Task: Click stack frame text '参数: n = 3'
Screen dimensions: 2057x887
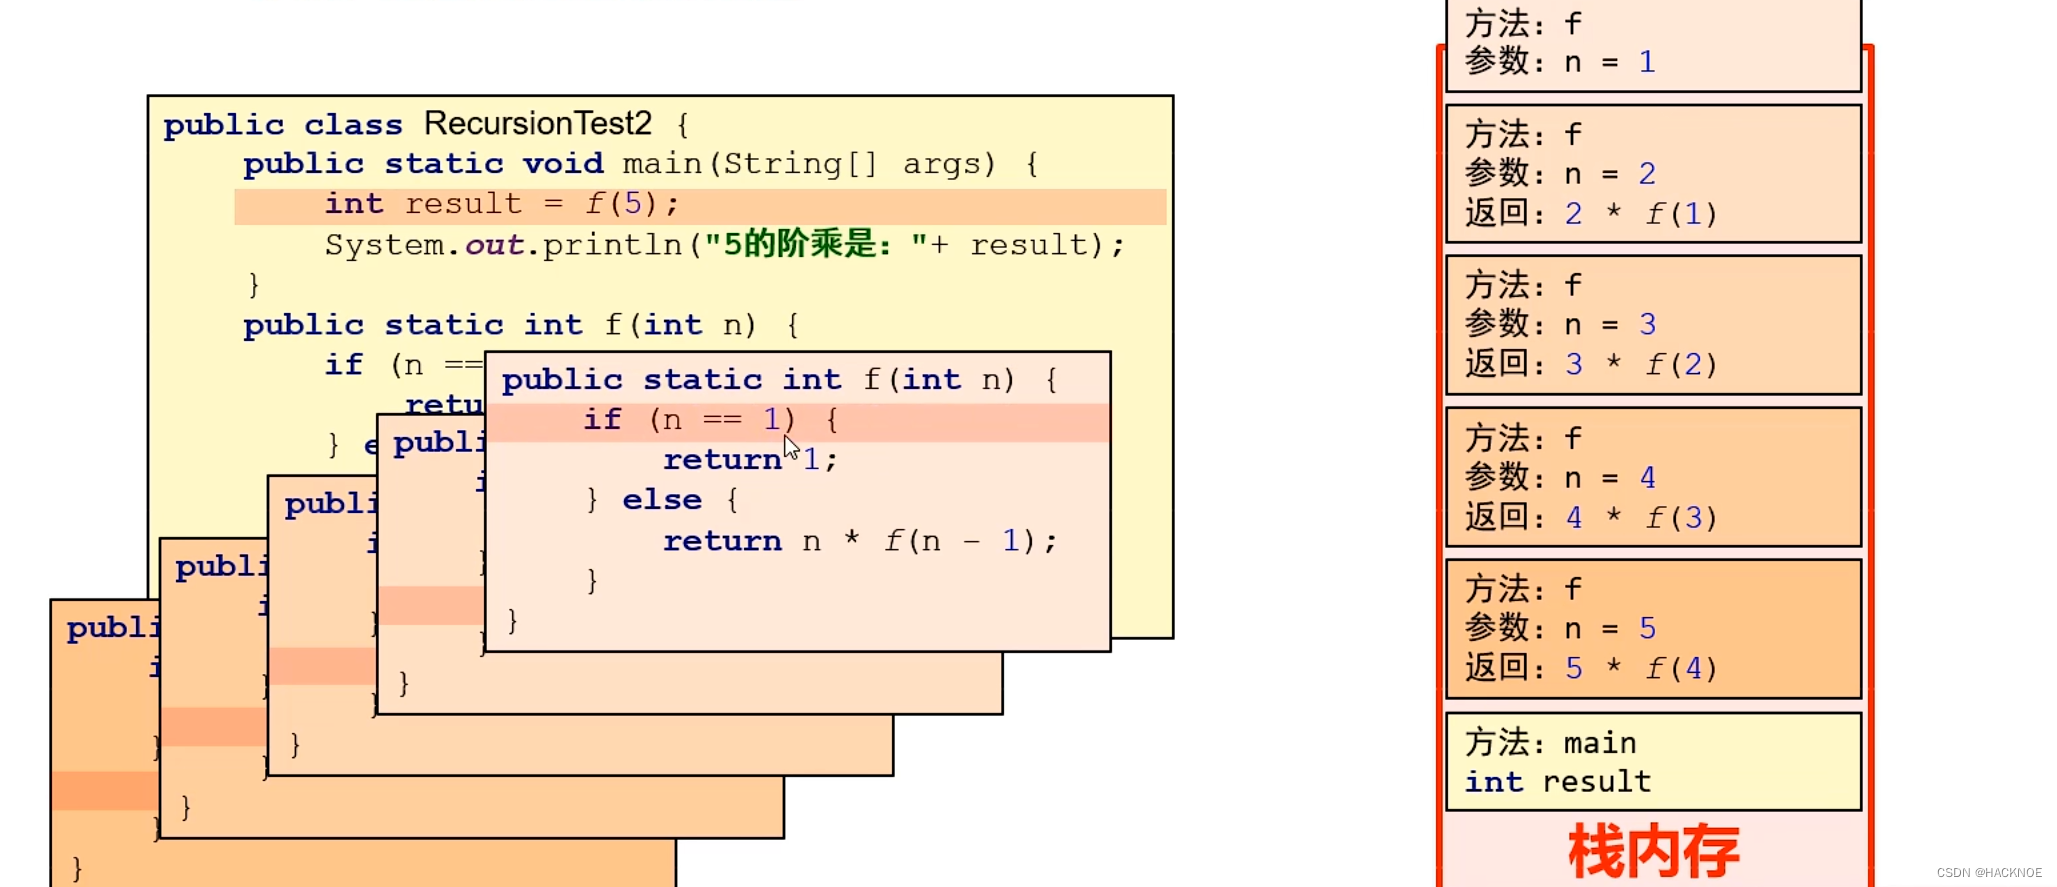Action: 1560,324
